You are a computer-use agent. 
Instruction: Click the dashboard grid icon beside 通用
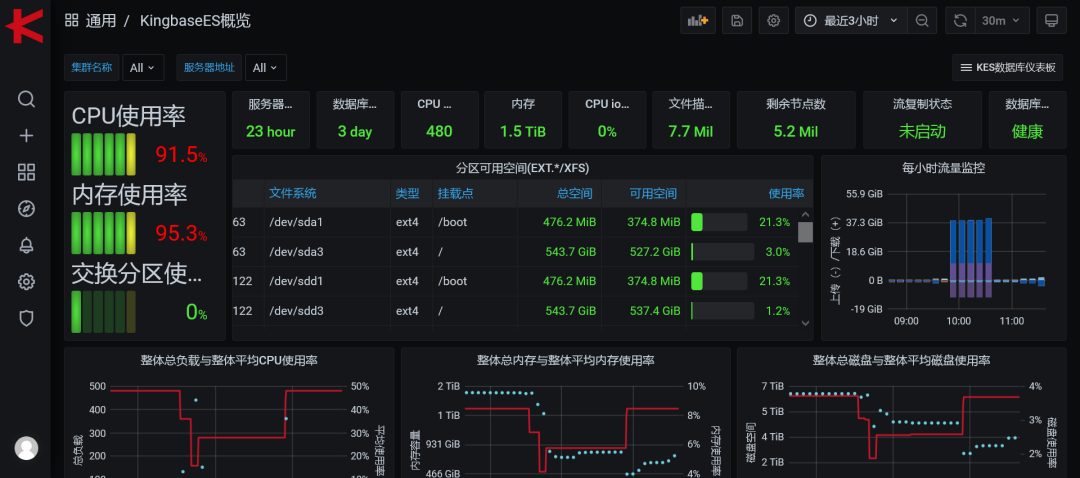[72, 20]
